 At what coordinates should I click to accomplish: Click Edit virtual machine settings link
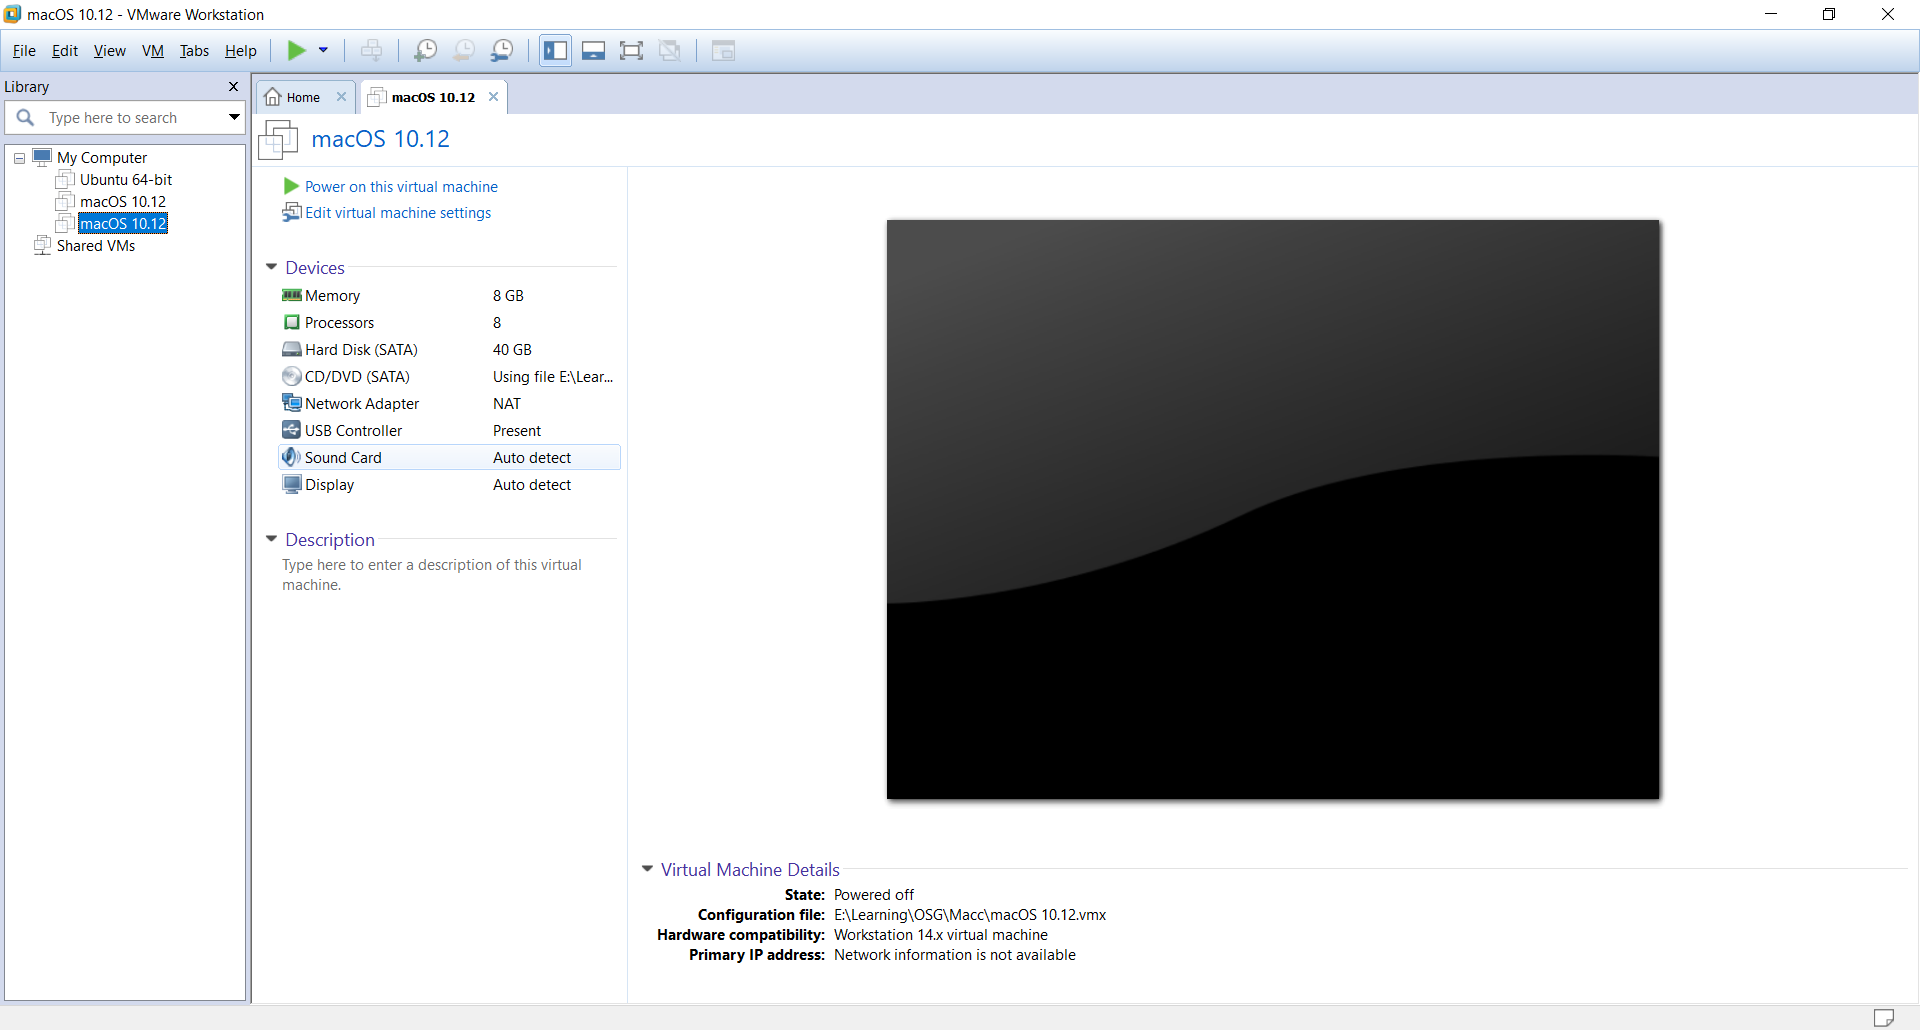(x=398, y=213)
